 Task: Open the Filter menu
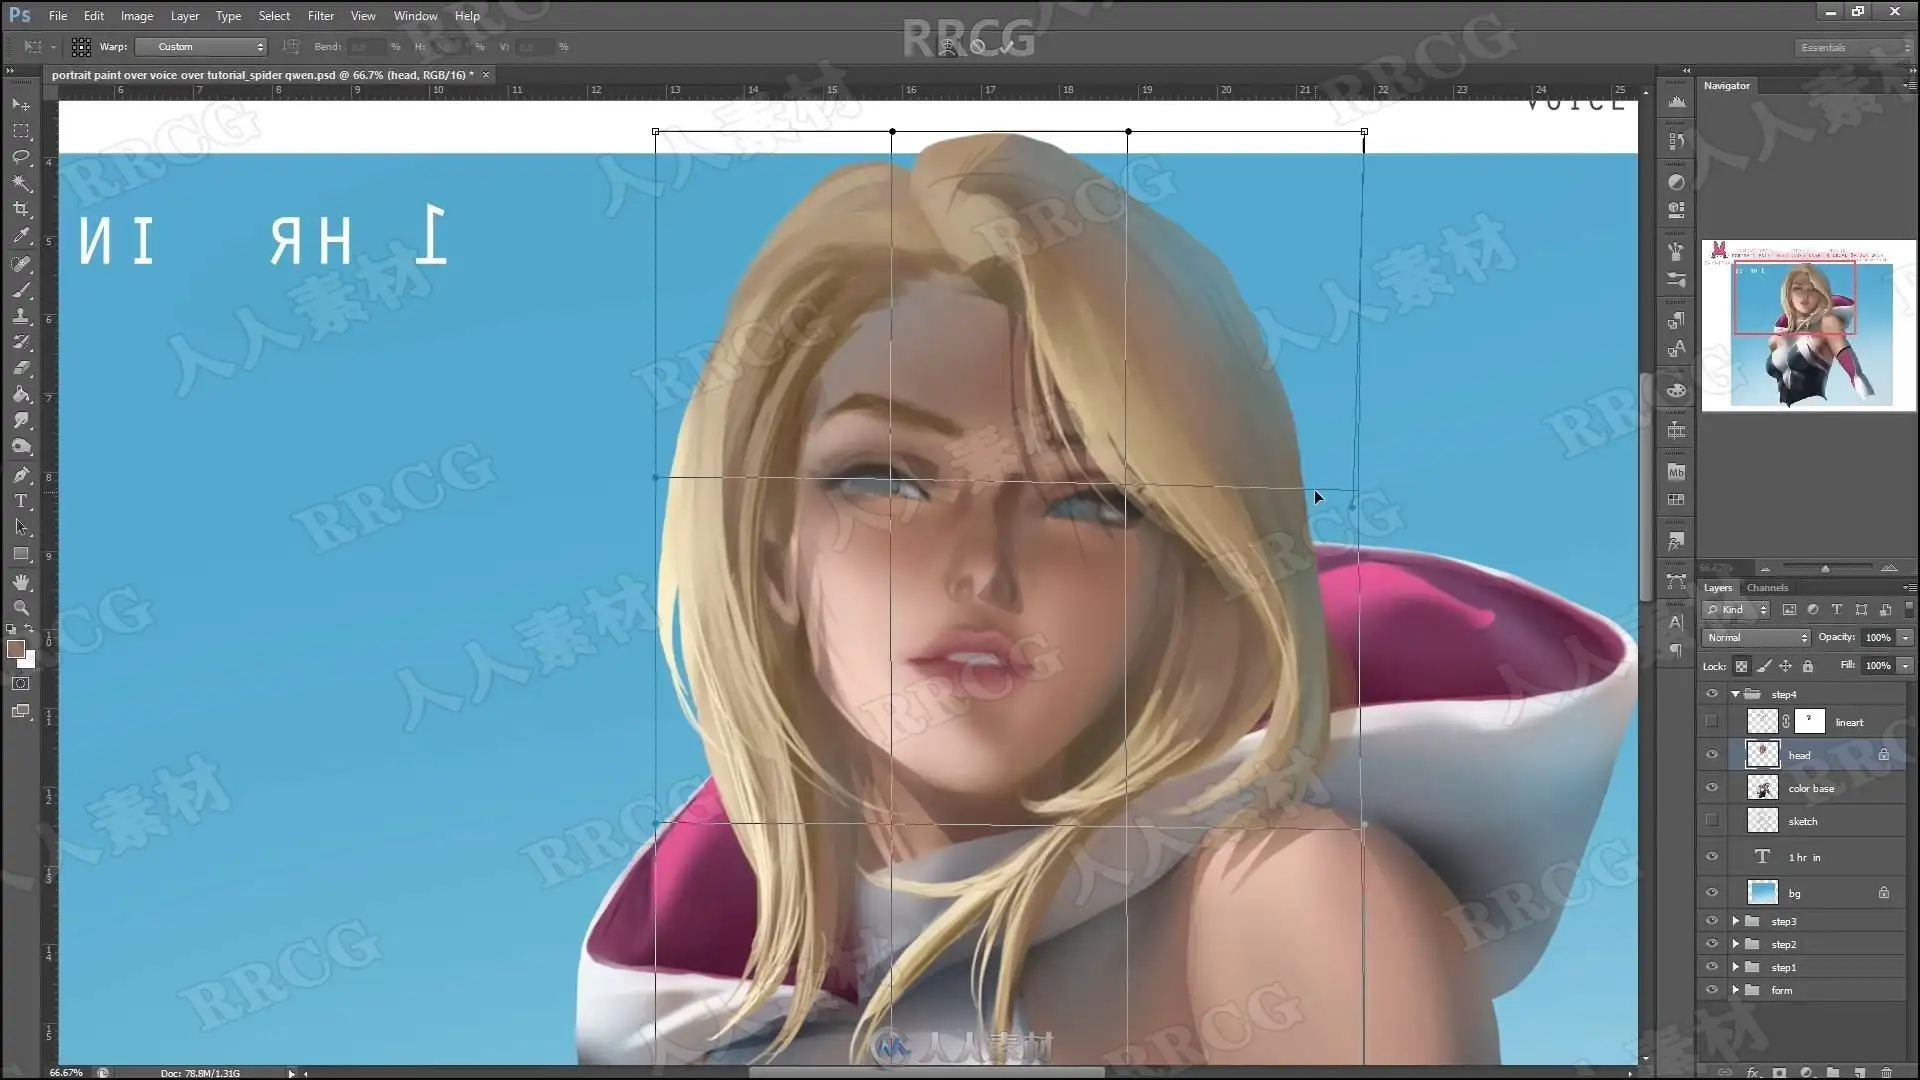pyautogui.click(x=320, y=16)
